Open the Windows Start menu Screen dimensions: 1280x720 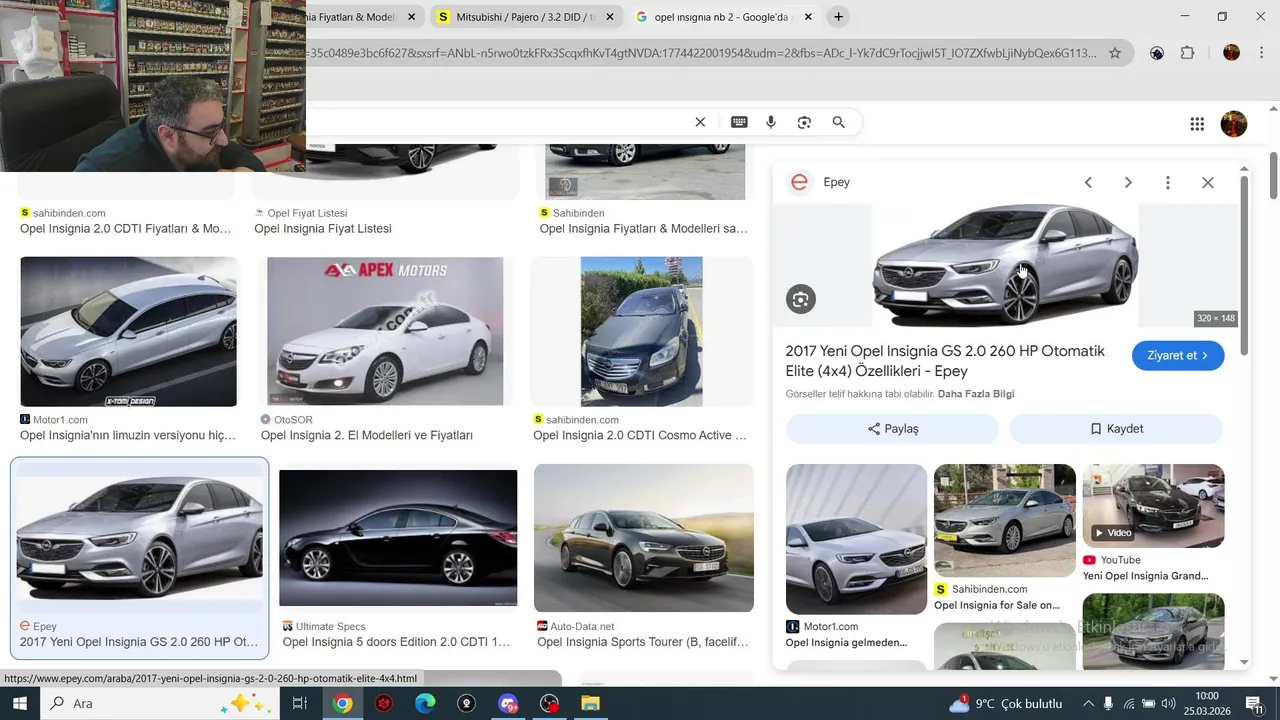pos(20,704)
